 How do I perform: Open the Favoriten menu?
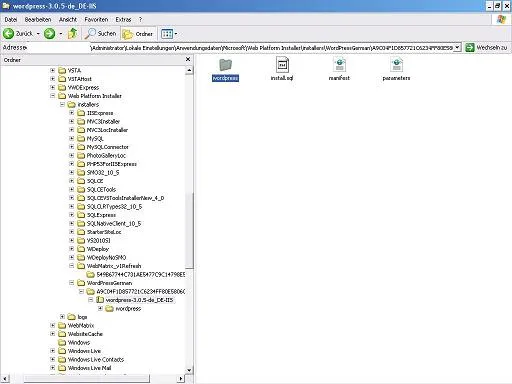coord(96,20)
